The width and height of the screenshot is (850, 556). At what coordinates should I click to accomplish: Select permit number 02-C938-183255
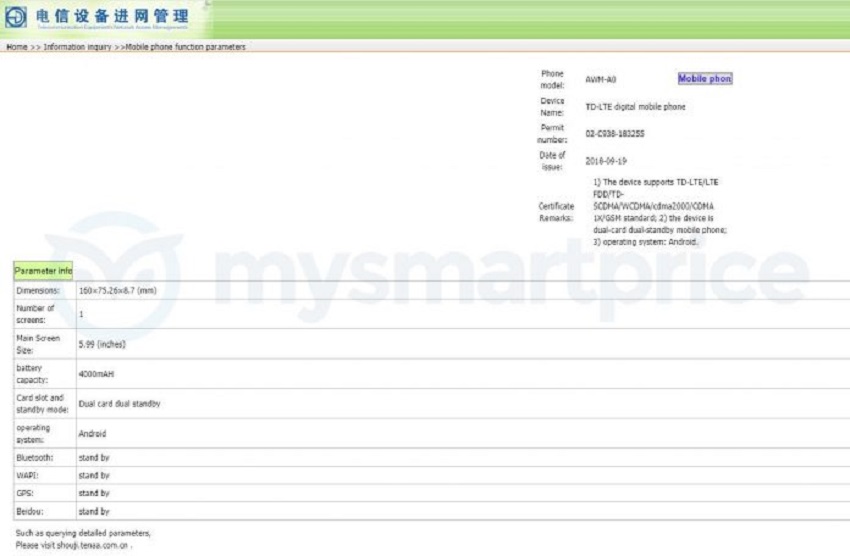(x=615, y=134)
